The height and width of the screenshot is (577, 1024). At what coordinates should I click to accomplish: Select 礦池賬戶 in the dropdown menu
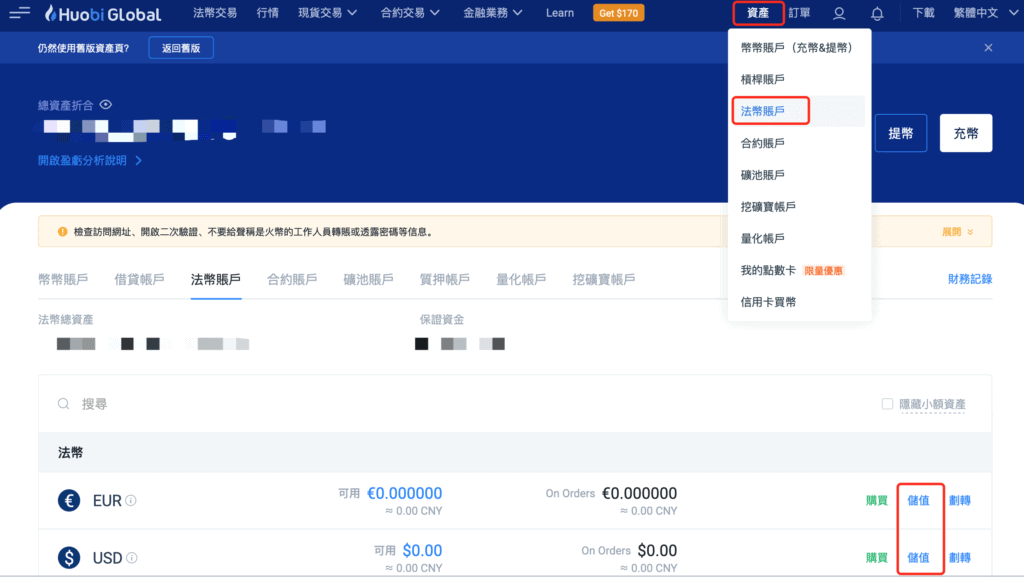tap(799, 175)
